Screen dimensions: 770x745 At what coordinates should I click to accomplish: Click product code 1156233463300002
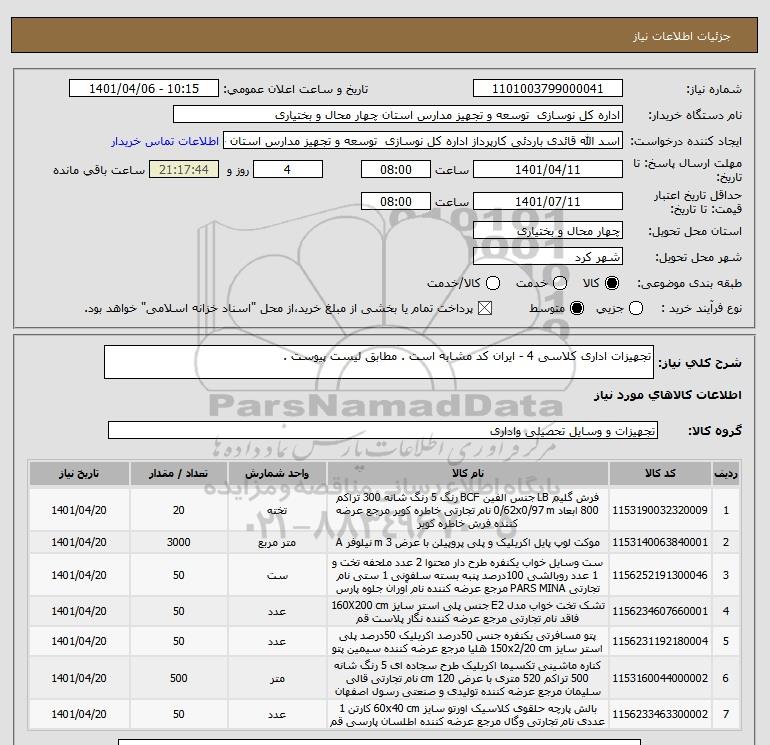(660, 715)
